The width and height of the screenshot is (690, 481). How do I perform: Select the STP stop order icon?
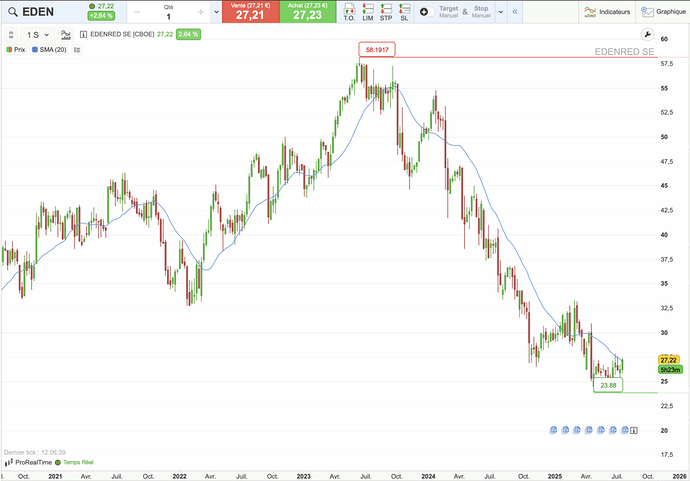pyautogui.click(x=386, y=12)
